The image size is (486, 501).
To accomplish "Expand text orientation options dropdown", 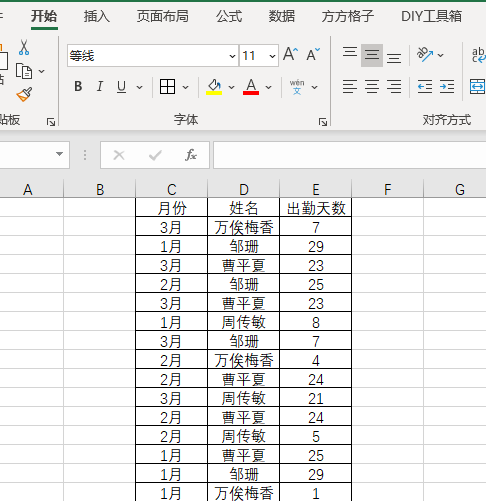I will click(440, 55).
